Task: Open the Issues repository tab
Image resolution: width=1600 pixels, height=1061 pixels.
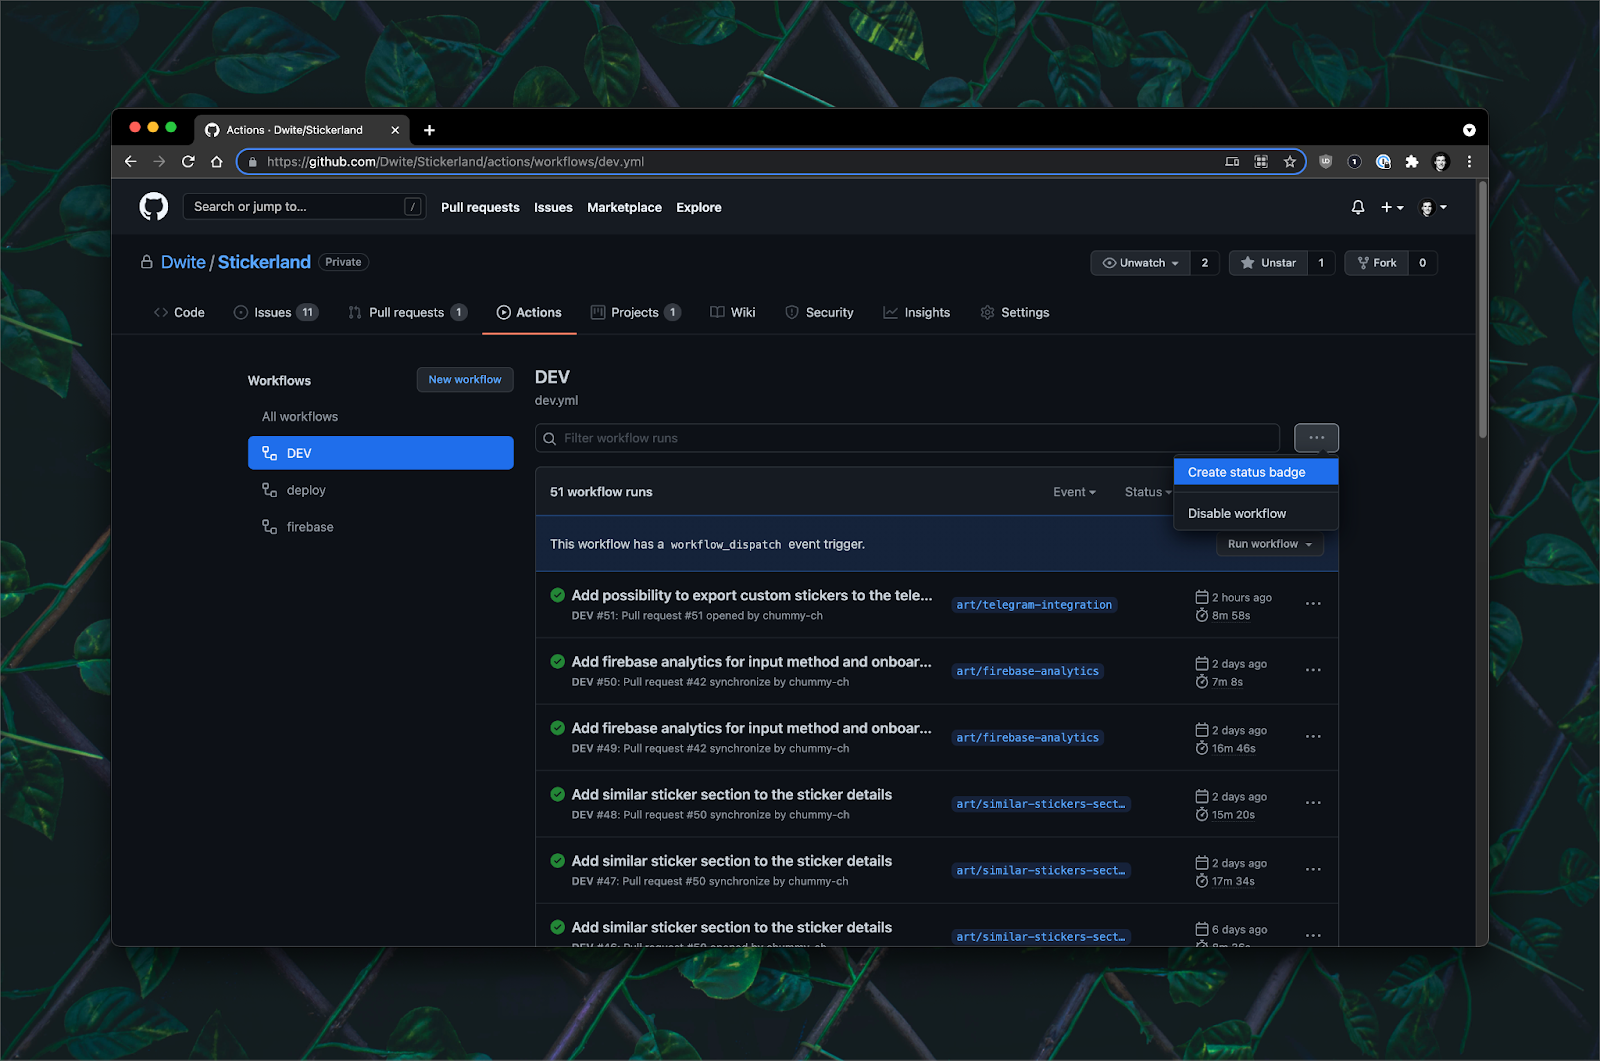Action: 276,313
